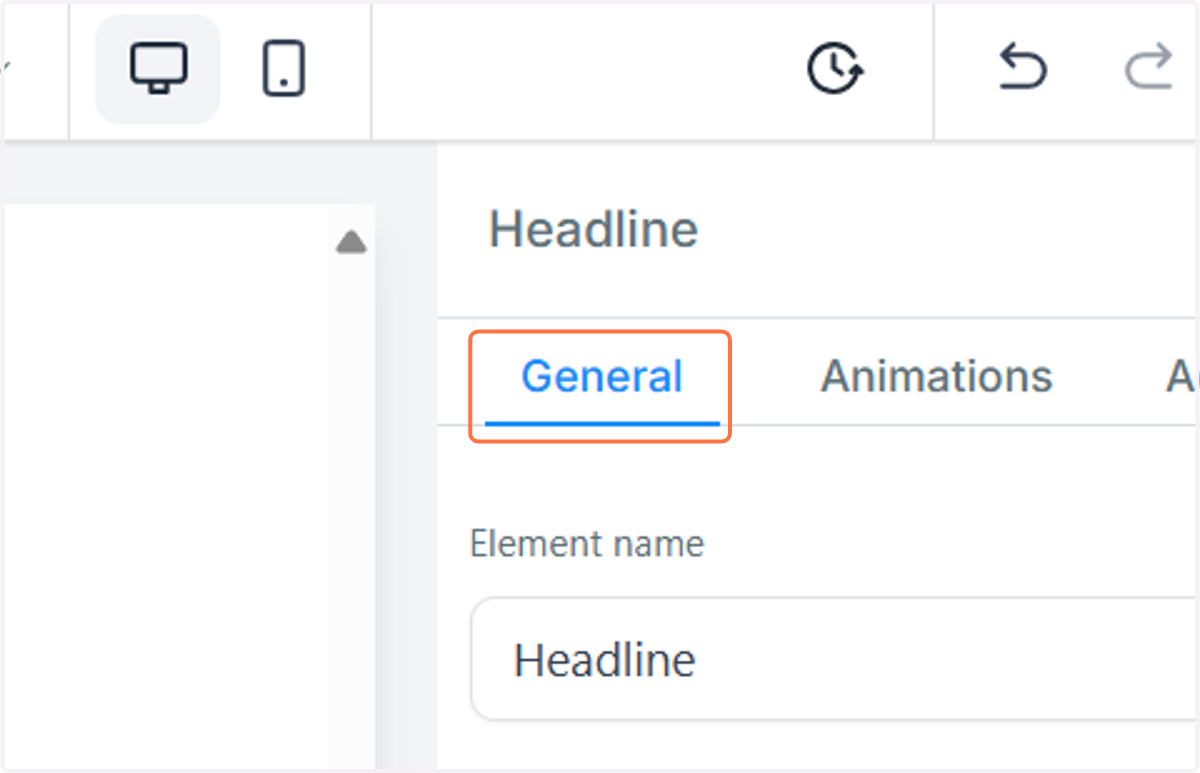Switch to mobile preview mode
The width and height of the screenshot is (1200, 773).
(x=284, y=69)
